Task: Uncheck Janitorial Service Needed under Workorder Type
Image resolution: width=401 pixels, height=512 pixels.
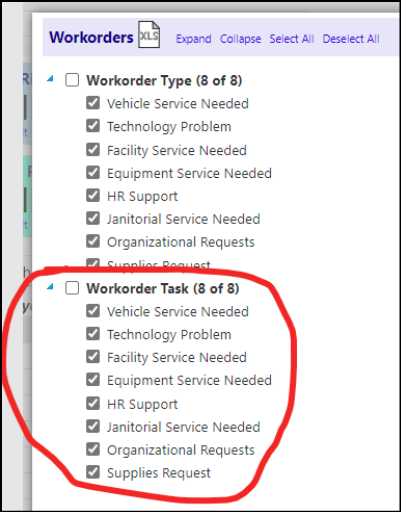Action: pyautogui.click(x=93, y=219)
